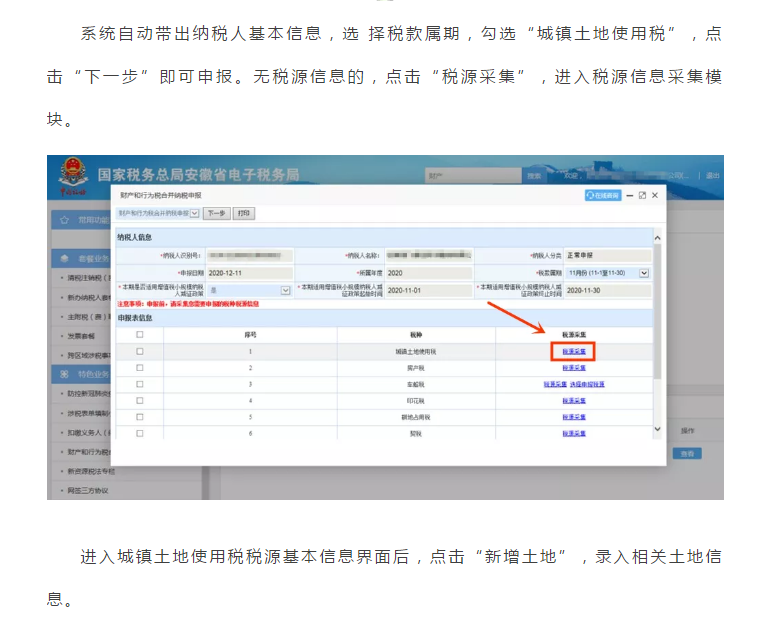The height and width of the screenshot is (625, 772).
Task: Click 税源采集 link for 房产税
Action: click(x=574, y=368)
